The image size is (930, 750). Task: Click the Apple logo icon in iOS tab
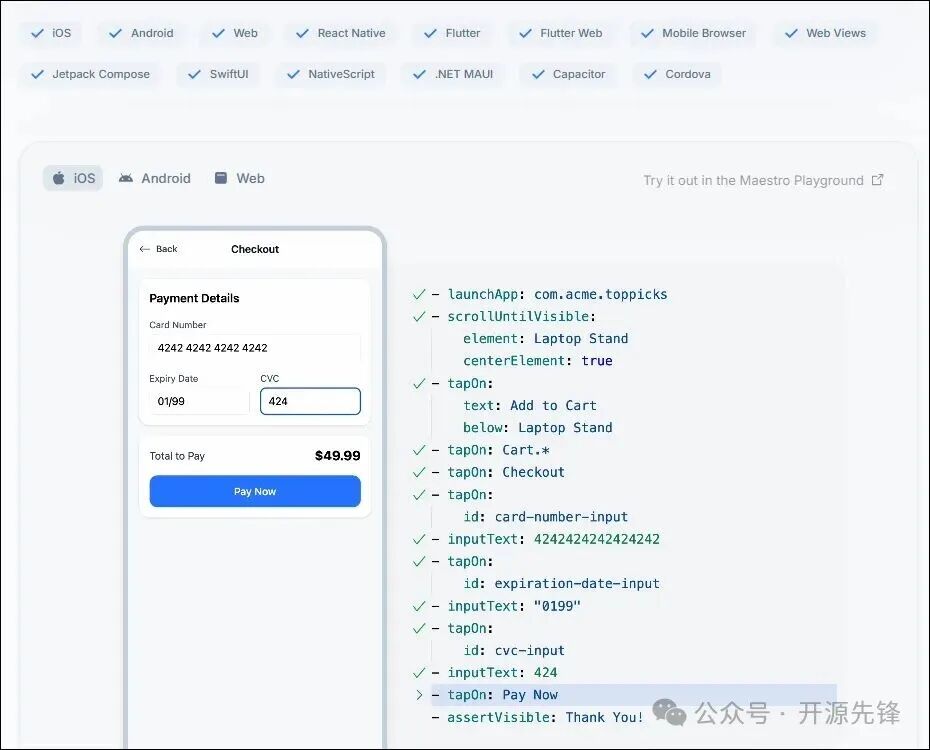[59, 178]
